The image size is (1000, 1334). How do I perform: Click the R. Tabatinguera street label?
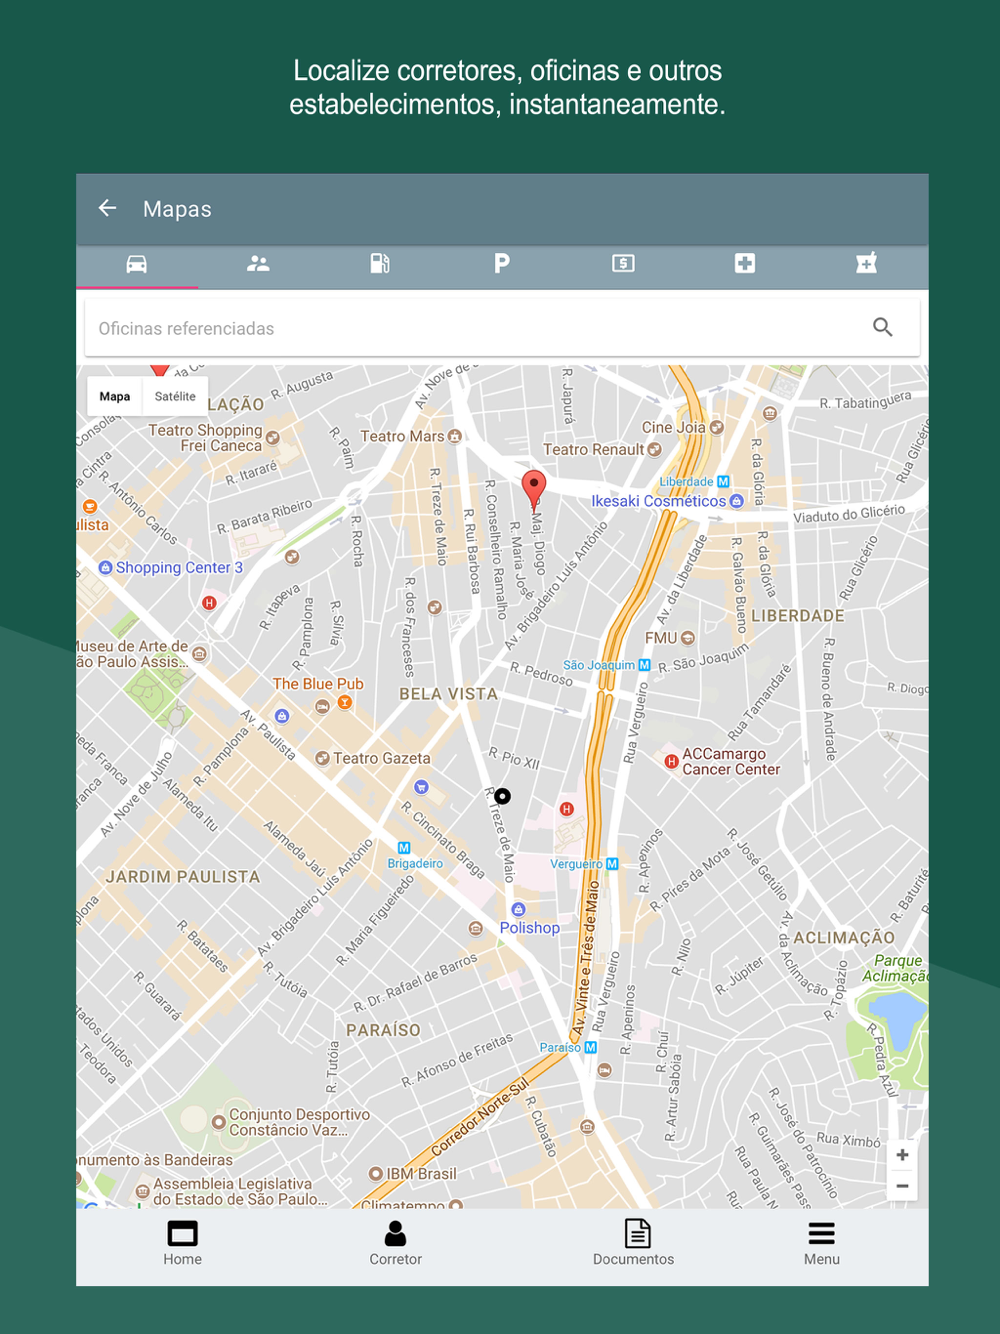click(866, 400)
